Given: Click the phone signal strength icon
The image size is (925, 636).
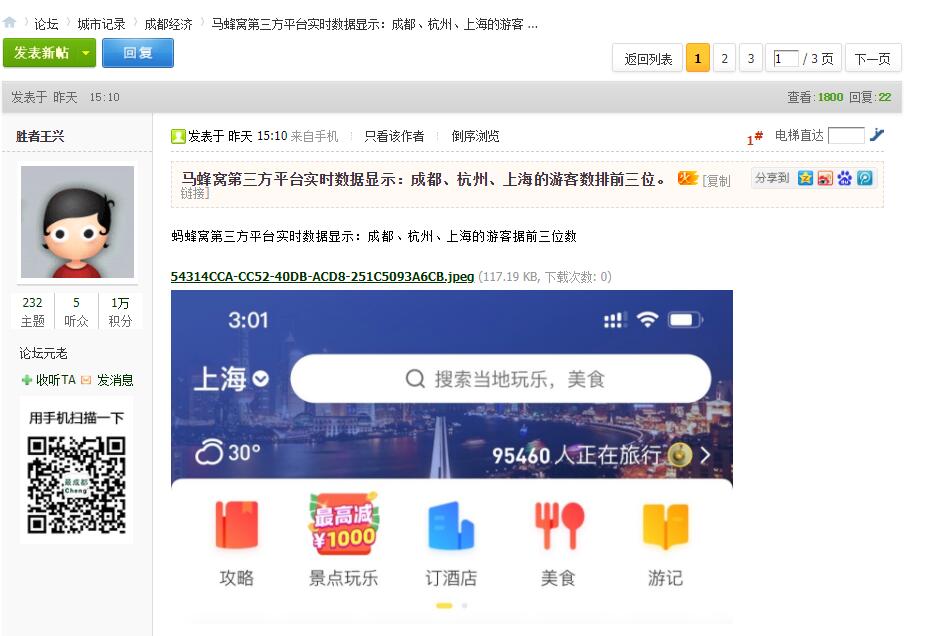Looking at the screenshot, I should (615, 320).
